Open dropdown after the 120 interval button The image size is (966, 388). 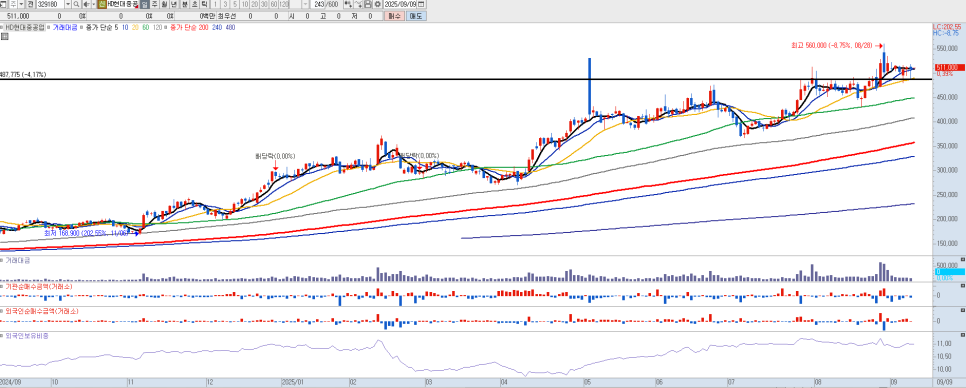pos(306,4)
